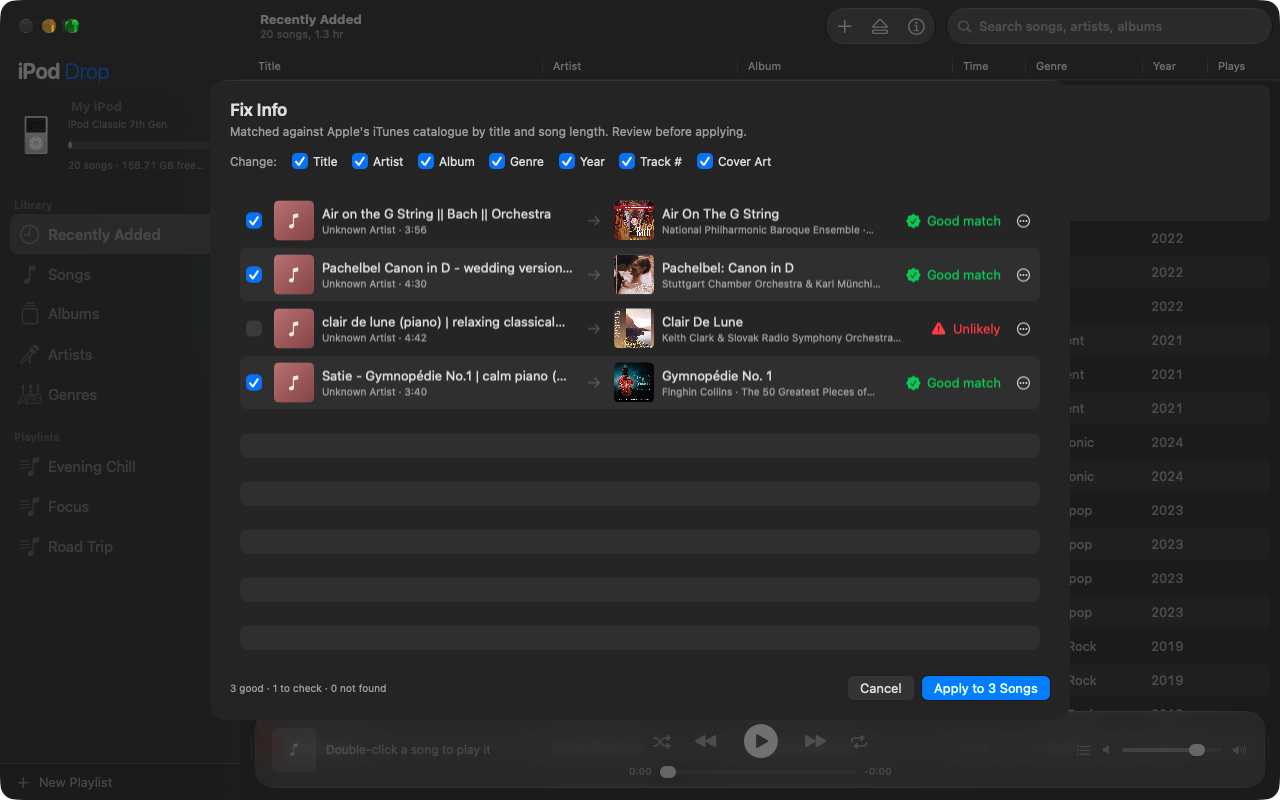
Task: Click the previous track (rewind) icon
Action: click(x=706, y=741)
